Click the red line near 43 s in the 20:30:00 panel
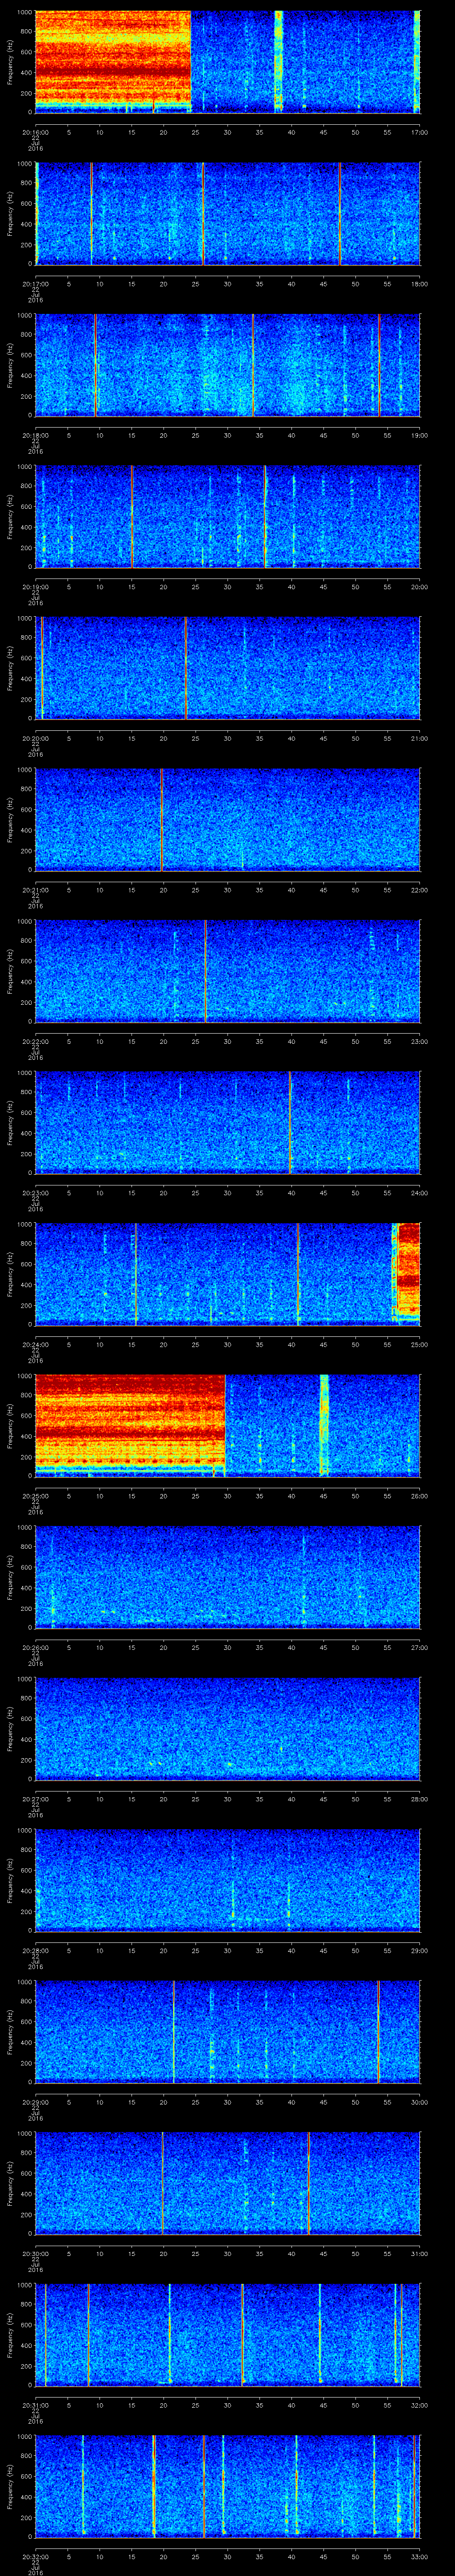455x2576 pixels. pyautogui.click(x=309, y=2182)
